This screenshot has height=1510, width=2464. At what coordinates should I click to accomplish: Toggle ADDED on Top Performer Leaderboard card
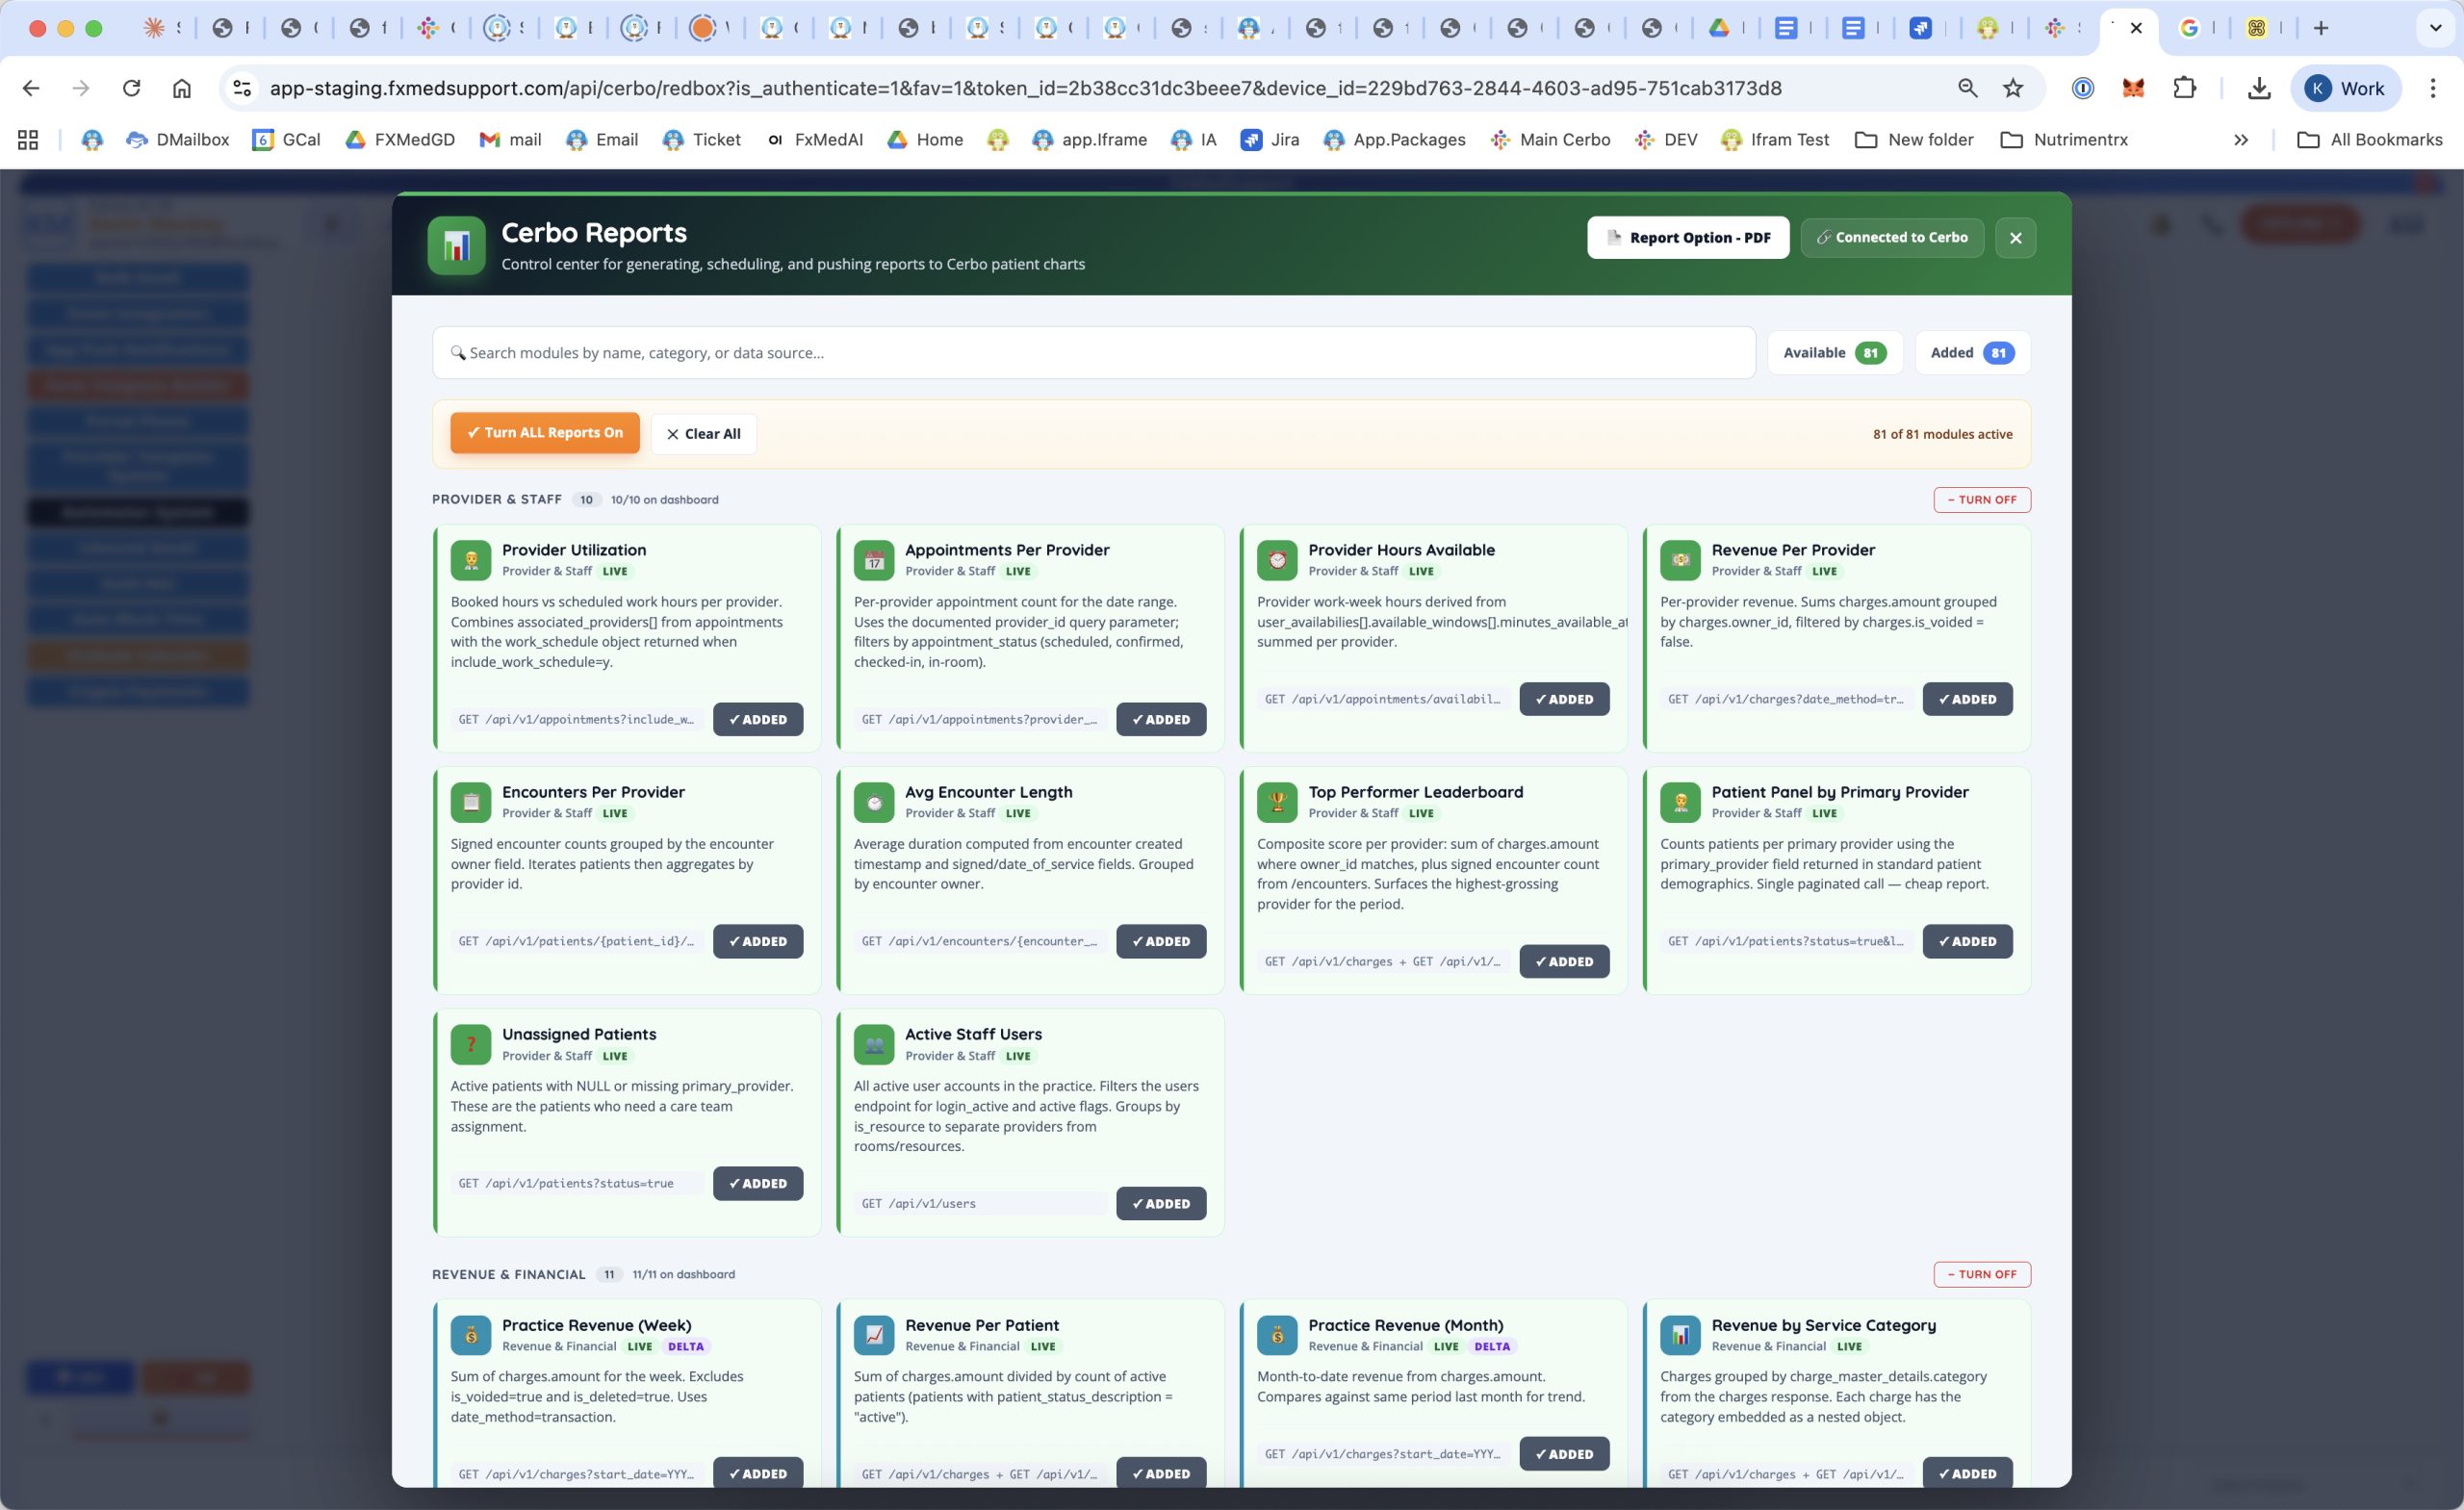point(1564,961)
